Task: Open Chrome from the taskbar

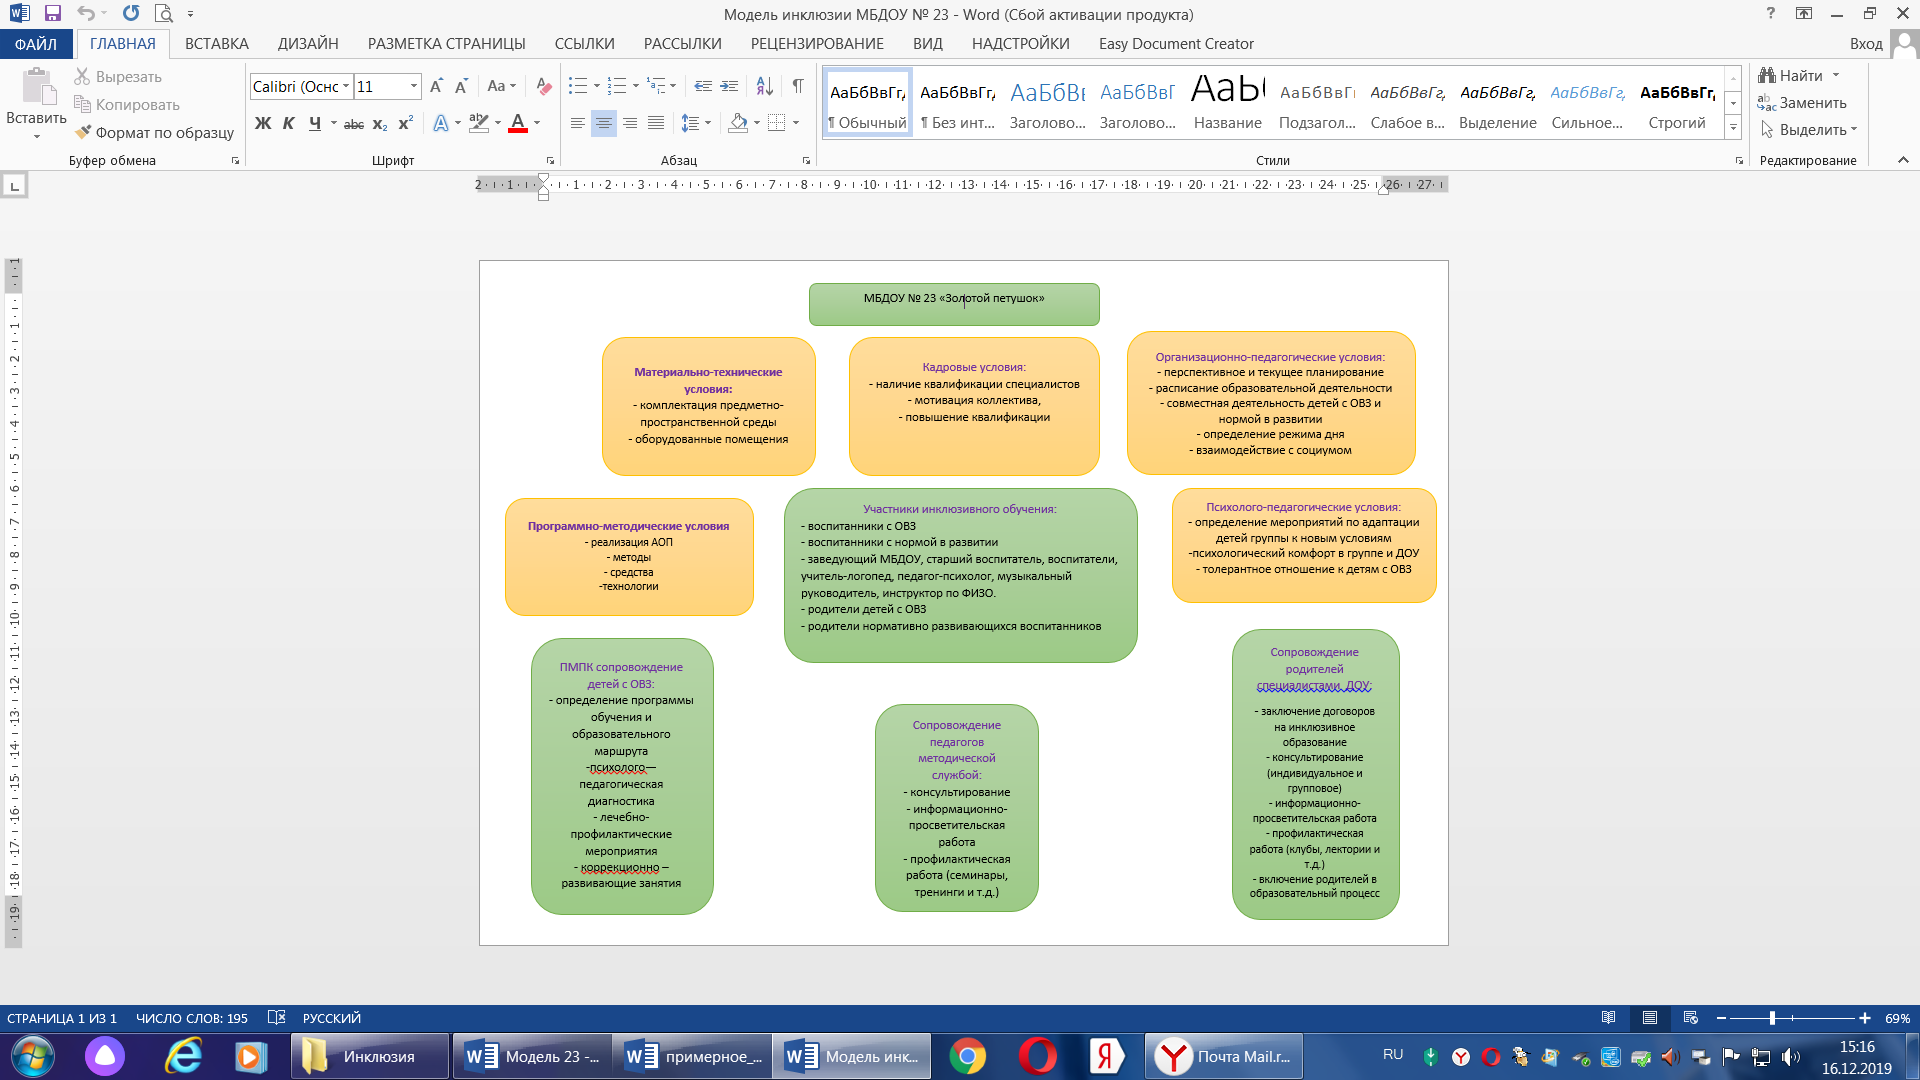Action: 967,1056
